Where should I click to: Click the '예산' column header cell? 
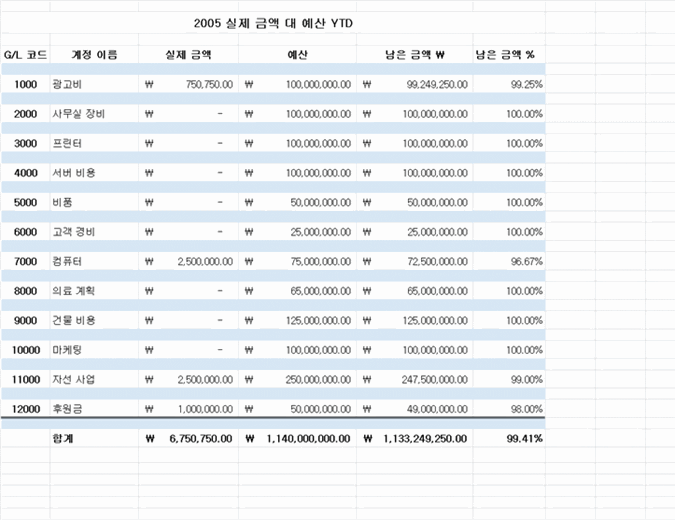tap(297, 55)
